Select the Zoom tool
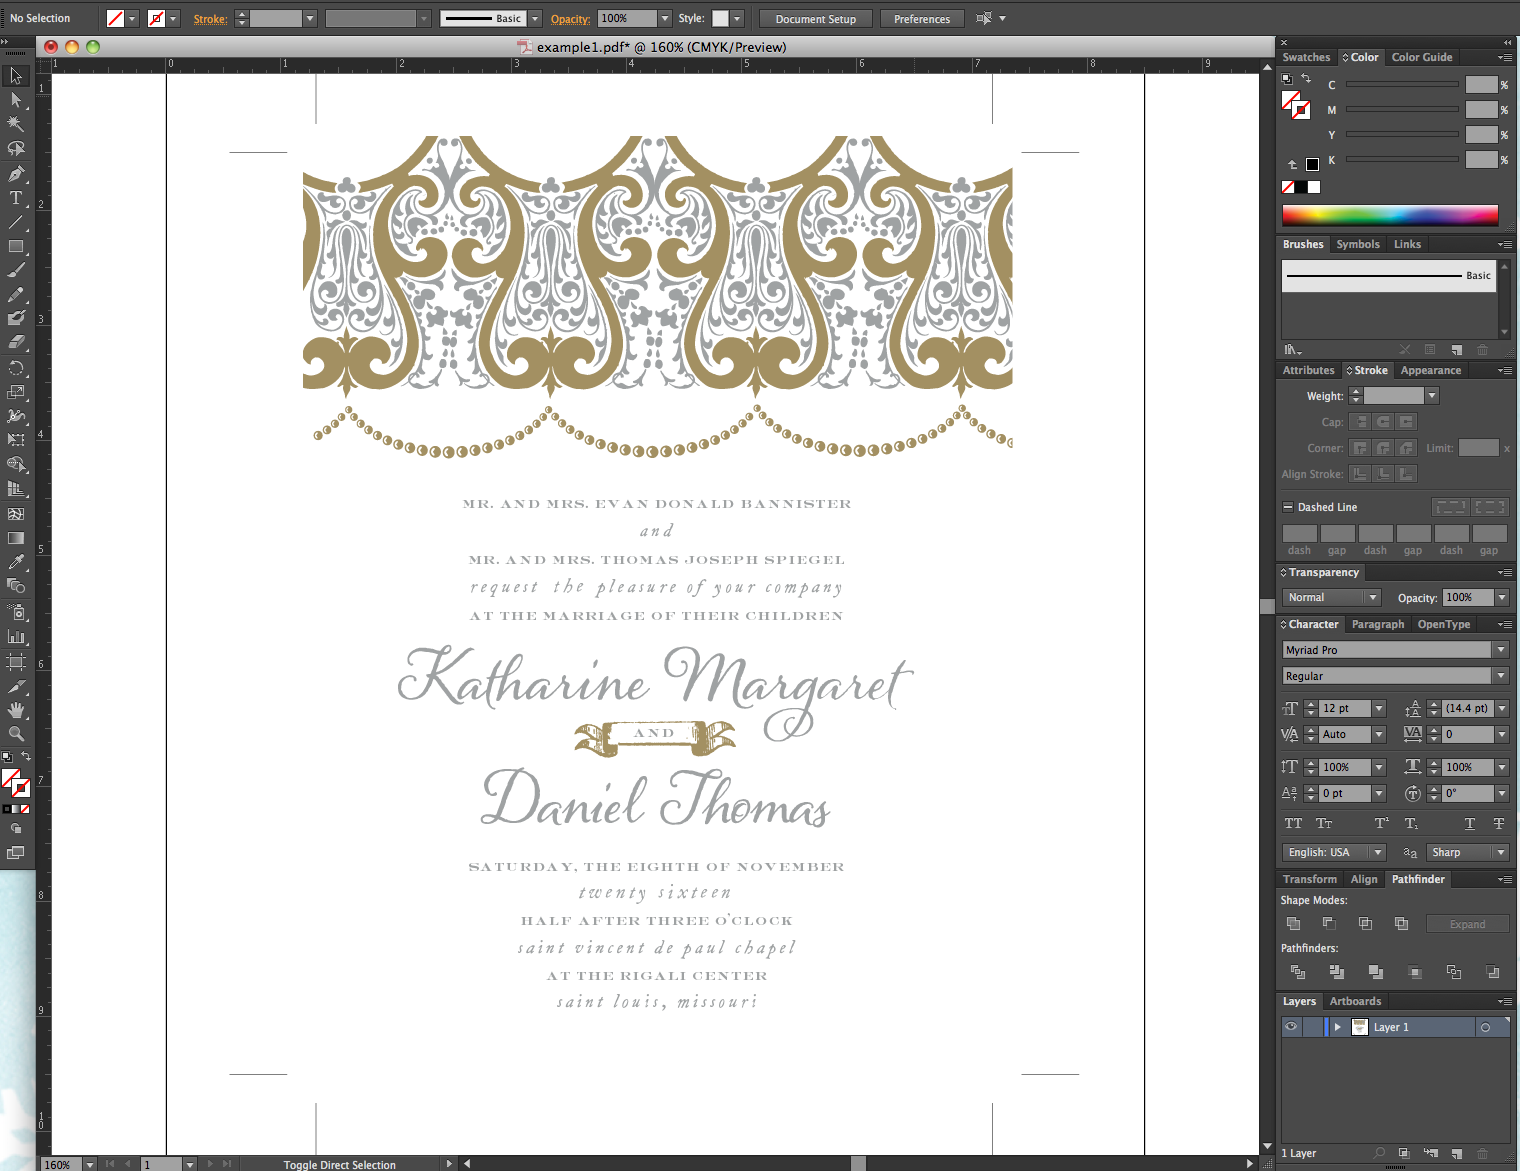1520x1171 pixels. (x=16, y=734)
